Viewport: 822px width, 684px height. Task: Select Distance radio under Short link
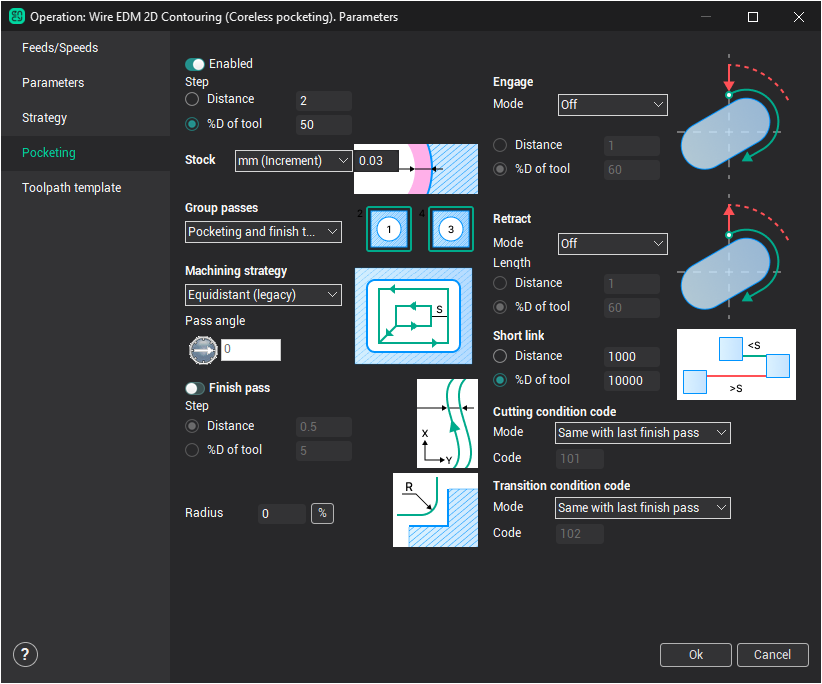pyautogui.click(x=501, y=356)
